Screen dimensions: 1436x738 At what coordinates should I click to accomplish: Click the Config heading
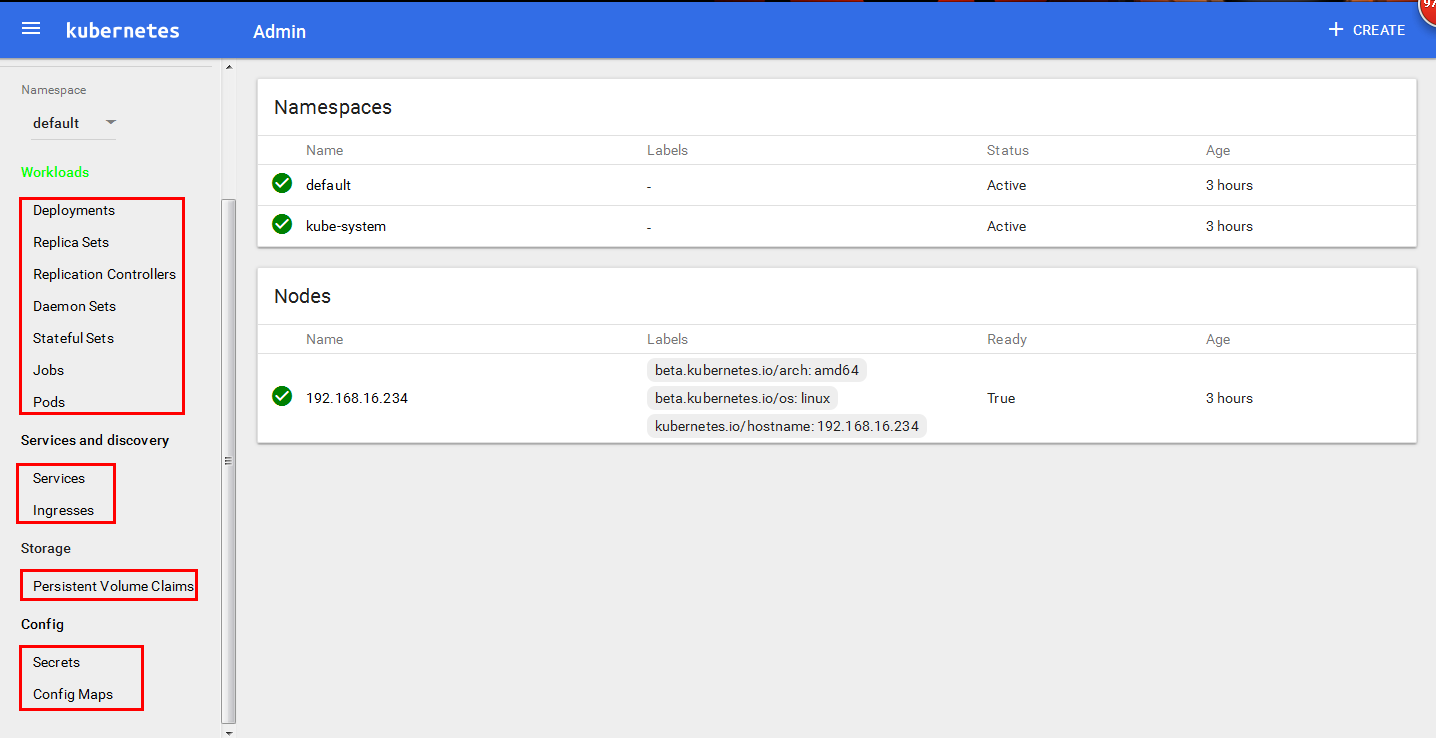[42, 624]
